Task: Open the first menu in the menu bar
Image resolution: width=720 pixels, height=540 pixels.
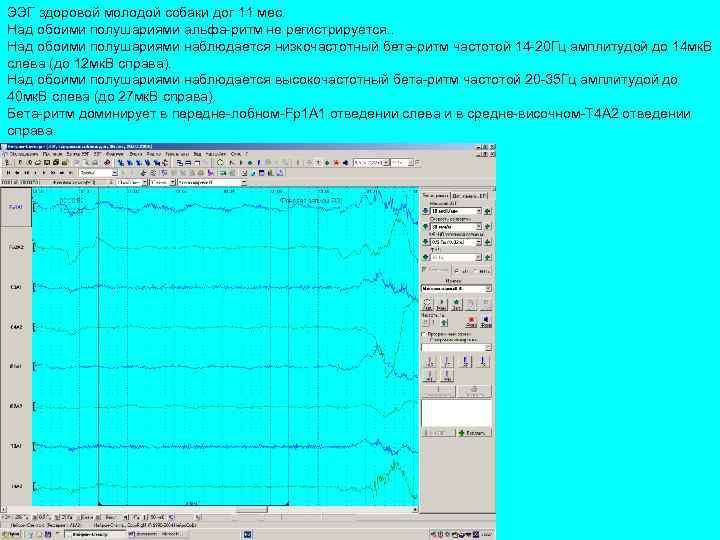Action: pyautogui.click(x=22, y=154)
